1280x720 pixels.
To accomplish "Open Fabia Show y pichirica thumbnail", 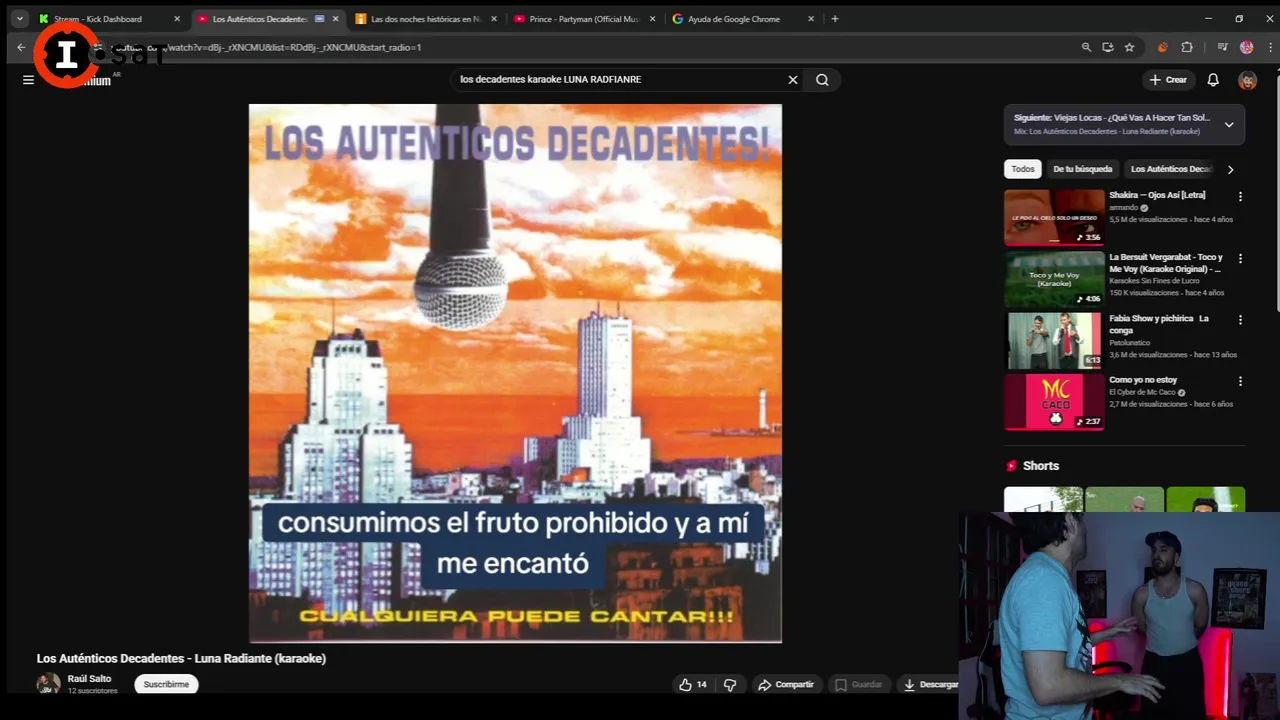I will [x=1054, y=341].
